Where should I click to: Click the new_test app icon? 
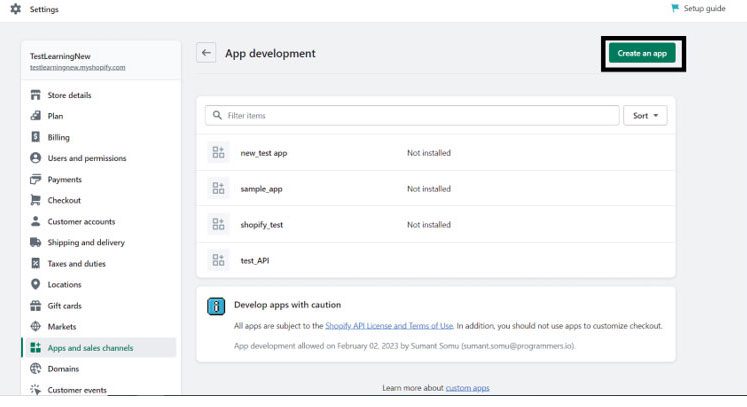[218, 153]
